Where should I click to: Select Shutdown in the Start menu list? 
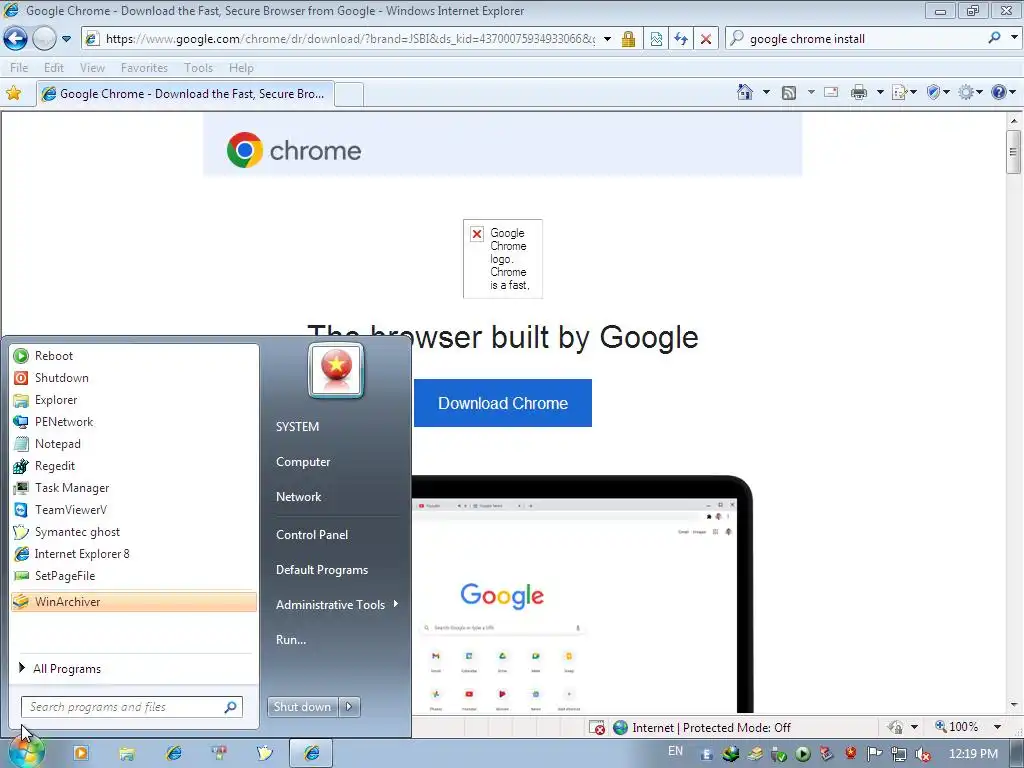click(134, 378)
